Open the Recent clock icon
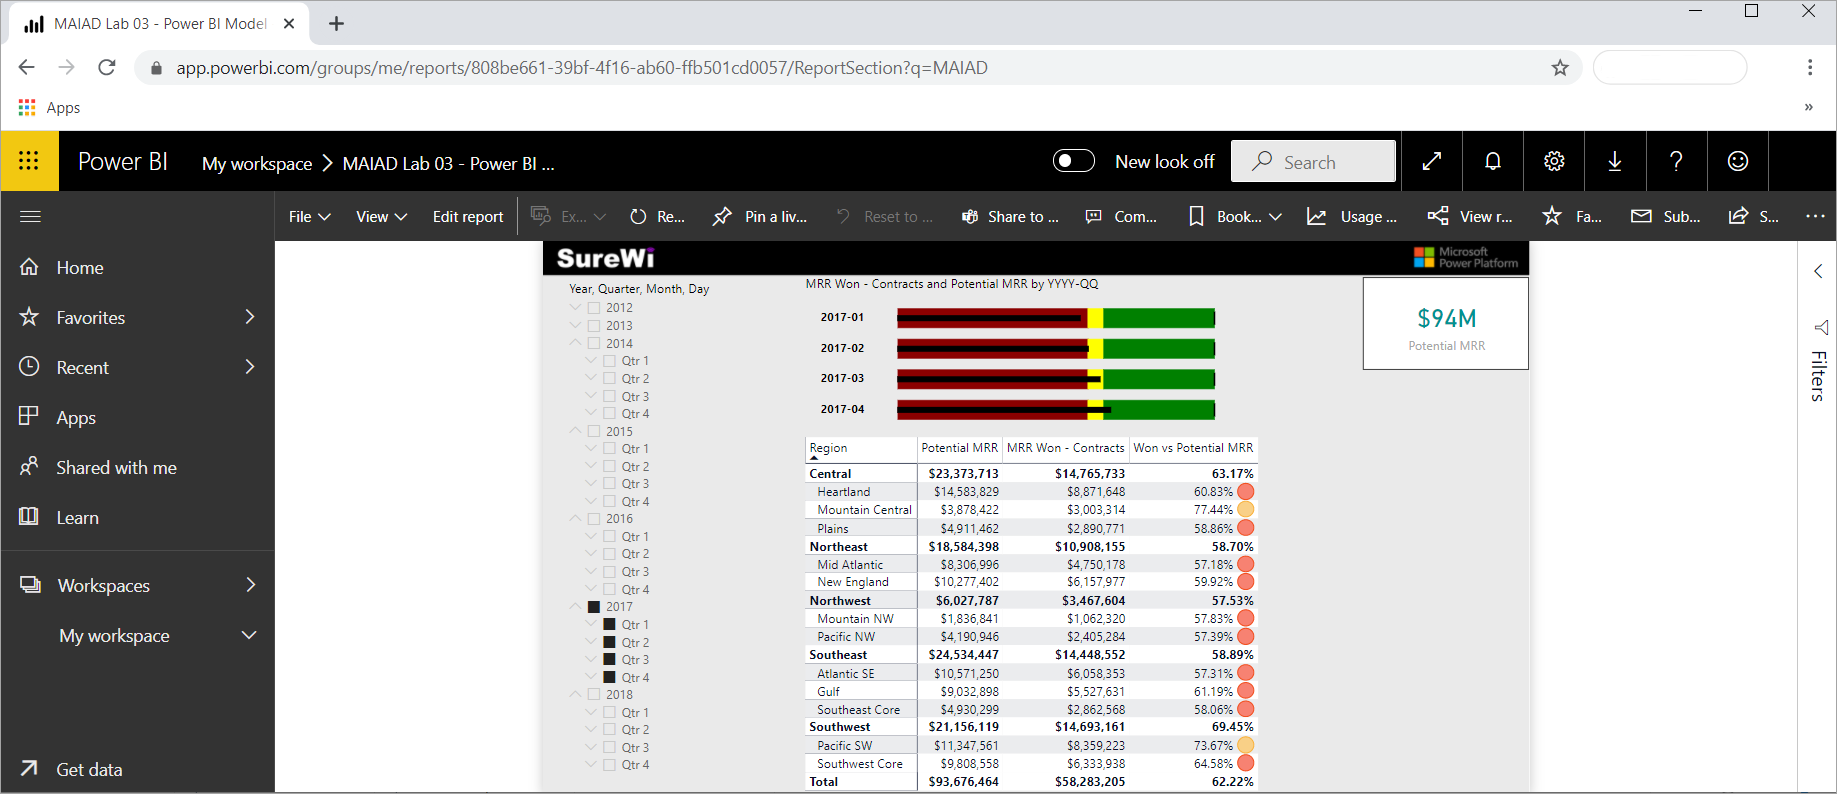Image resolution: width=1837 pixels, height=794 pixels. point(30,367)
